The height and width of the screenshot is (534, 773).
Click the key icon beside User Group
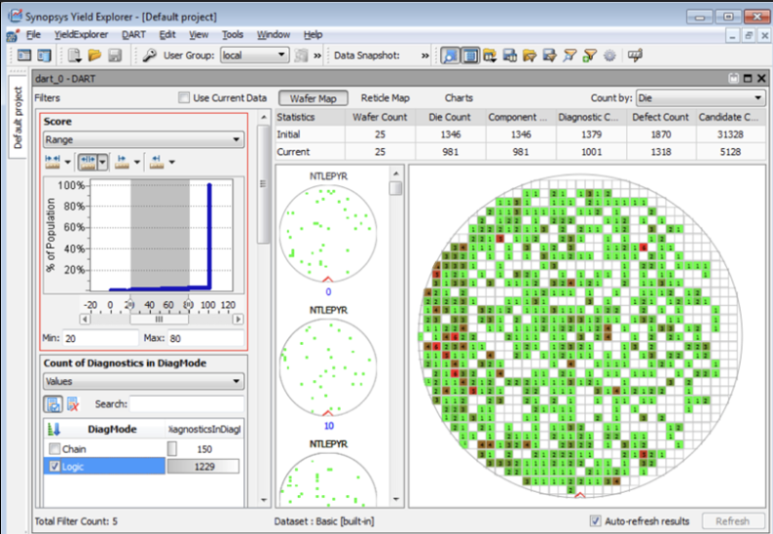coord(149,55)
